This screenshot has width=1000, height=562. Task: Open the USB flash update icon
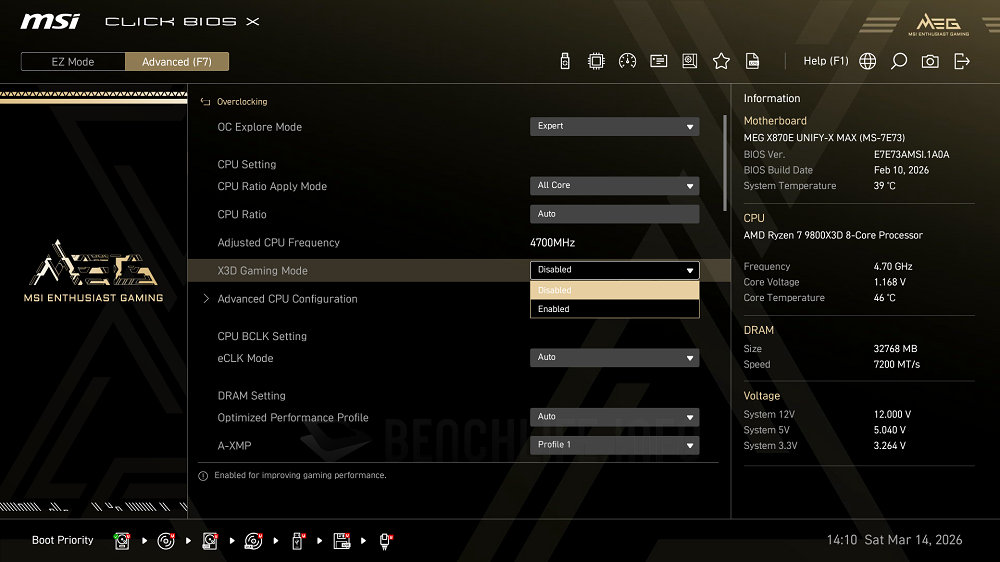(x=564, y=61)
